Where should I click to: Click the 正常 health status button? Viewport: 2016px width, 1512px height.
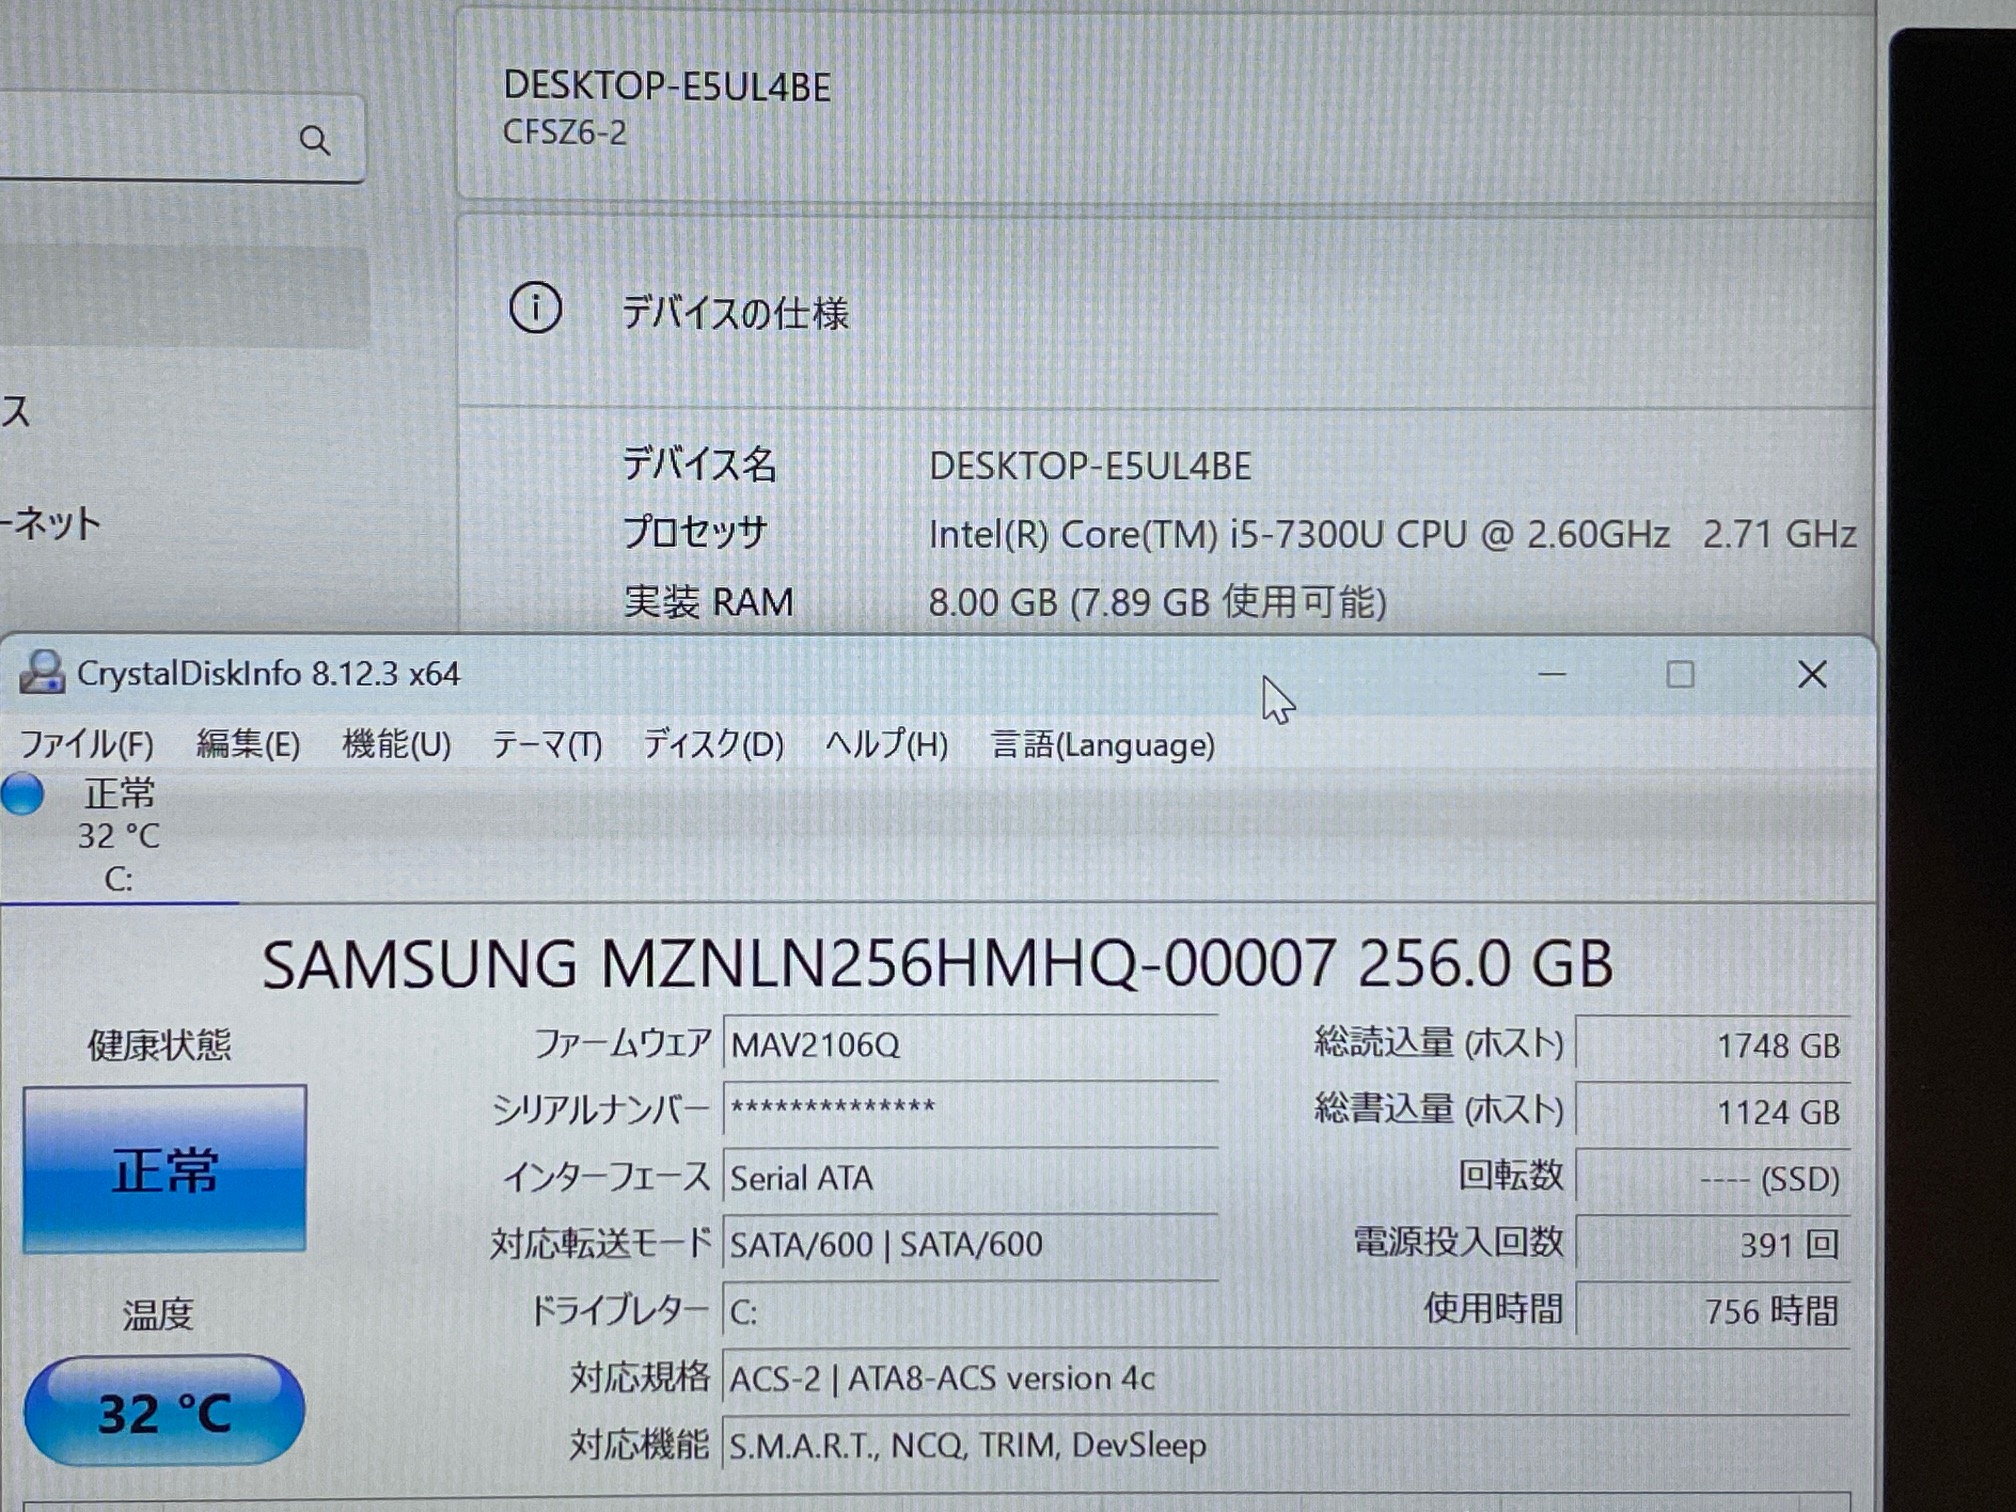pyautogui.click(x=165, y=1169)
